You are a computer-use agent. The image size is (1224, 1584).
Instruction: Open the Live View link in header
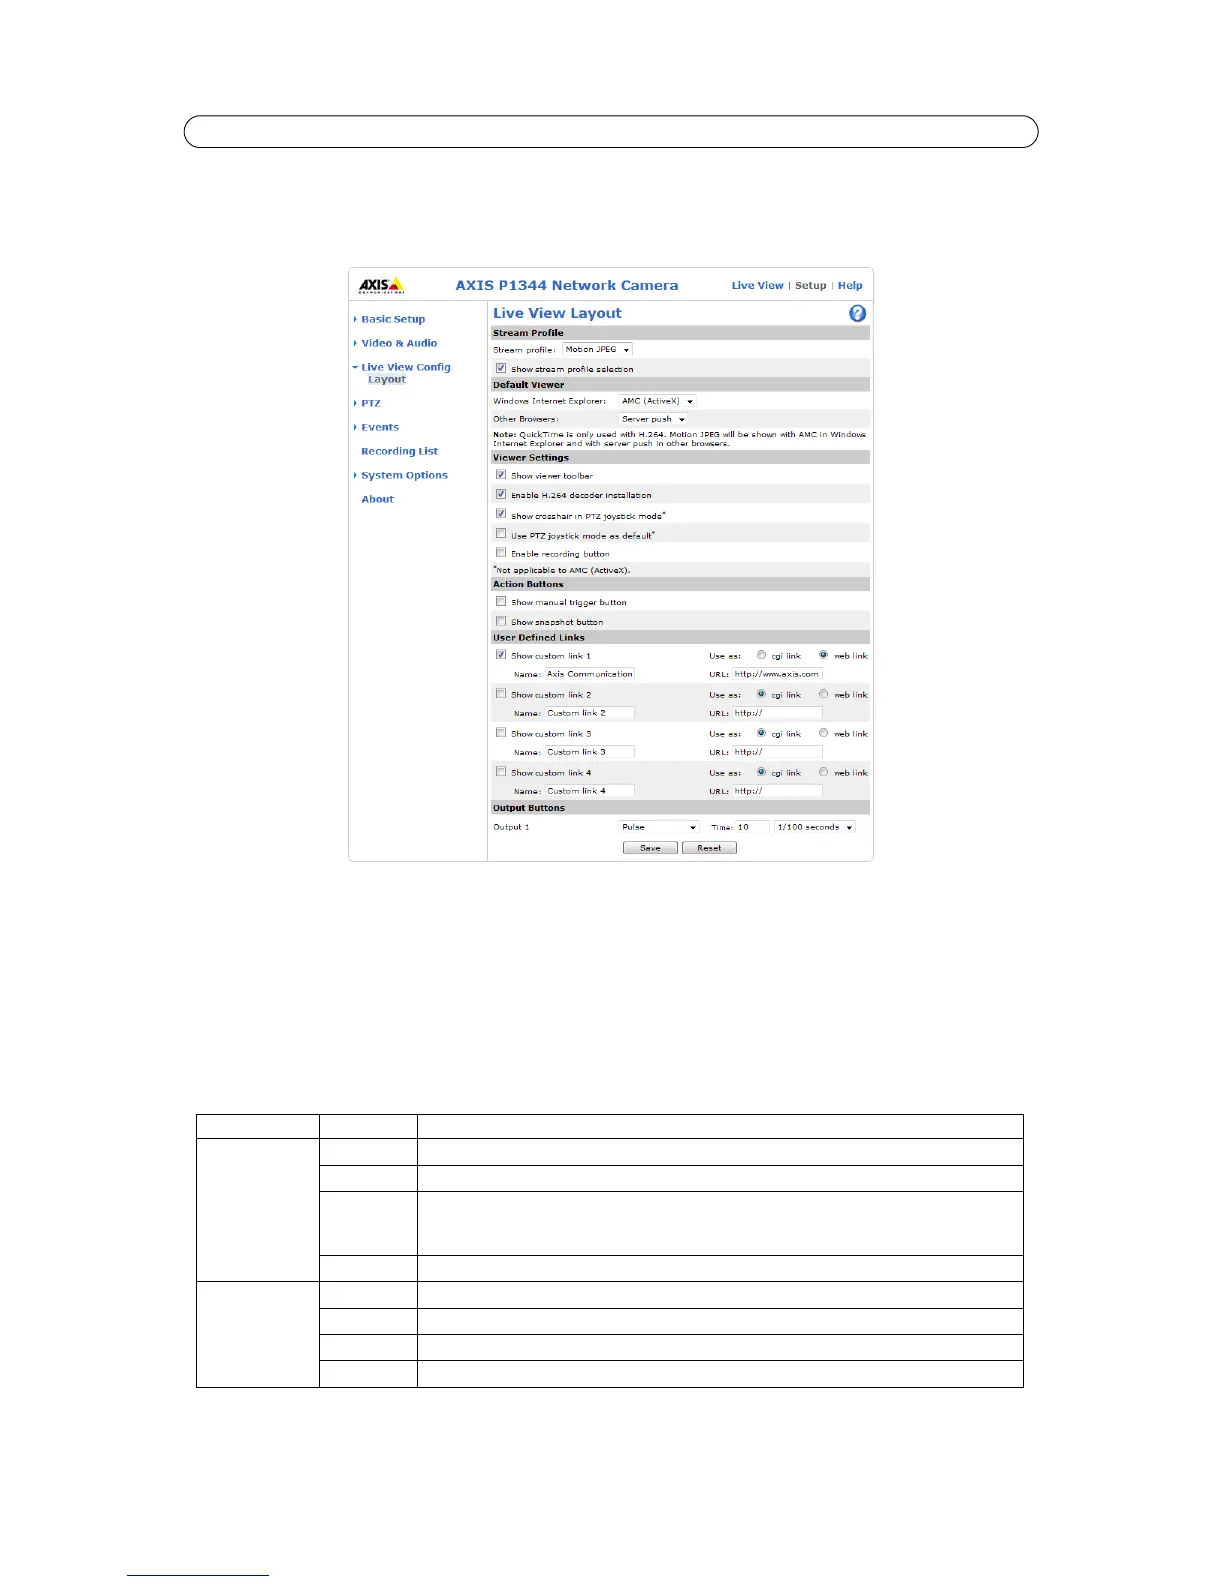pos(757,285)
